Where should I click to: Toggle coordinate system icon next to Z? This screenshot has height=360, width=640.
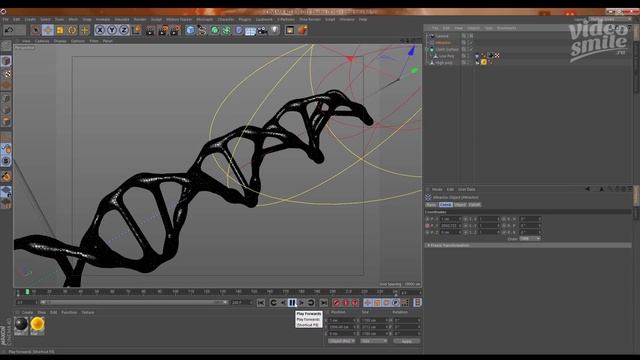136,30
